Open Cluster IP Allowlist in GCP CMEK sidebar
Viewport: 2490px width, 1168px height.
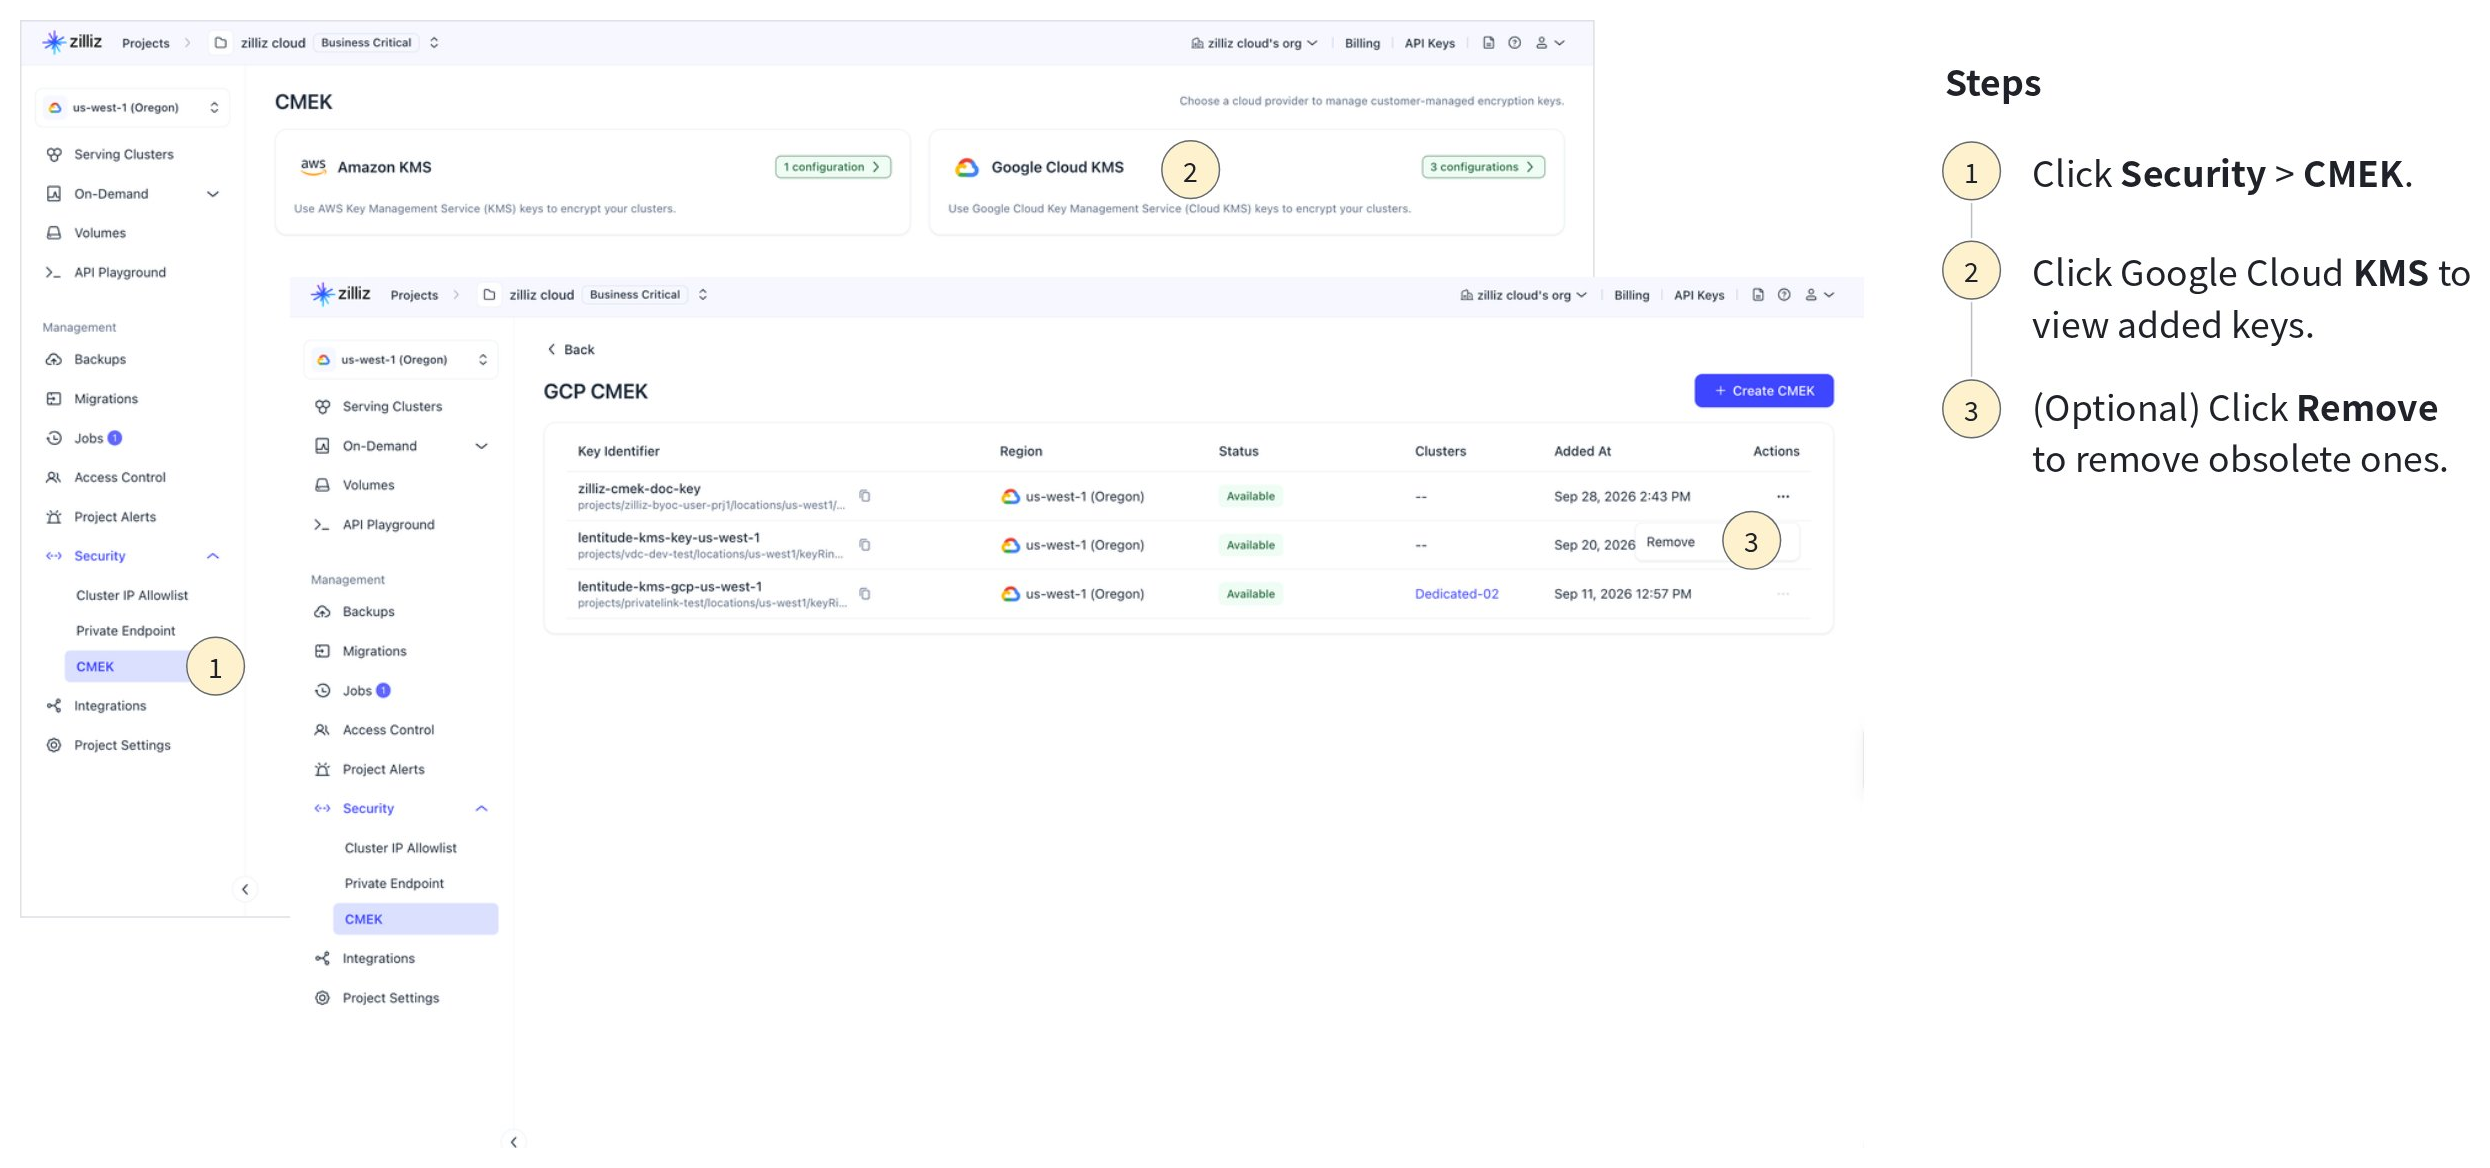tap(400, 847)
